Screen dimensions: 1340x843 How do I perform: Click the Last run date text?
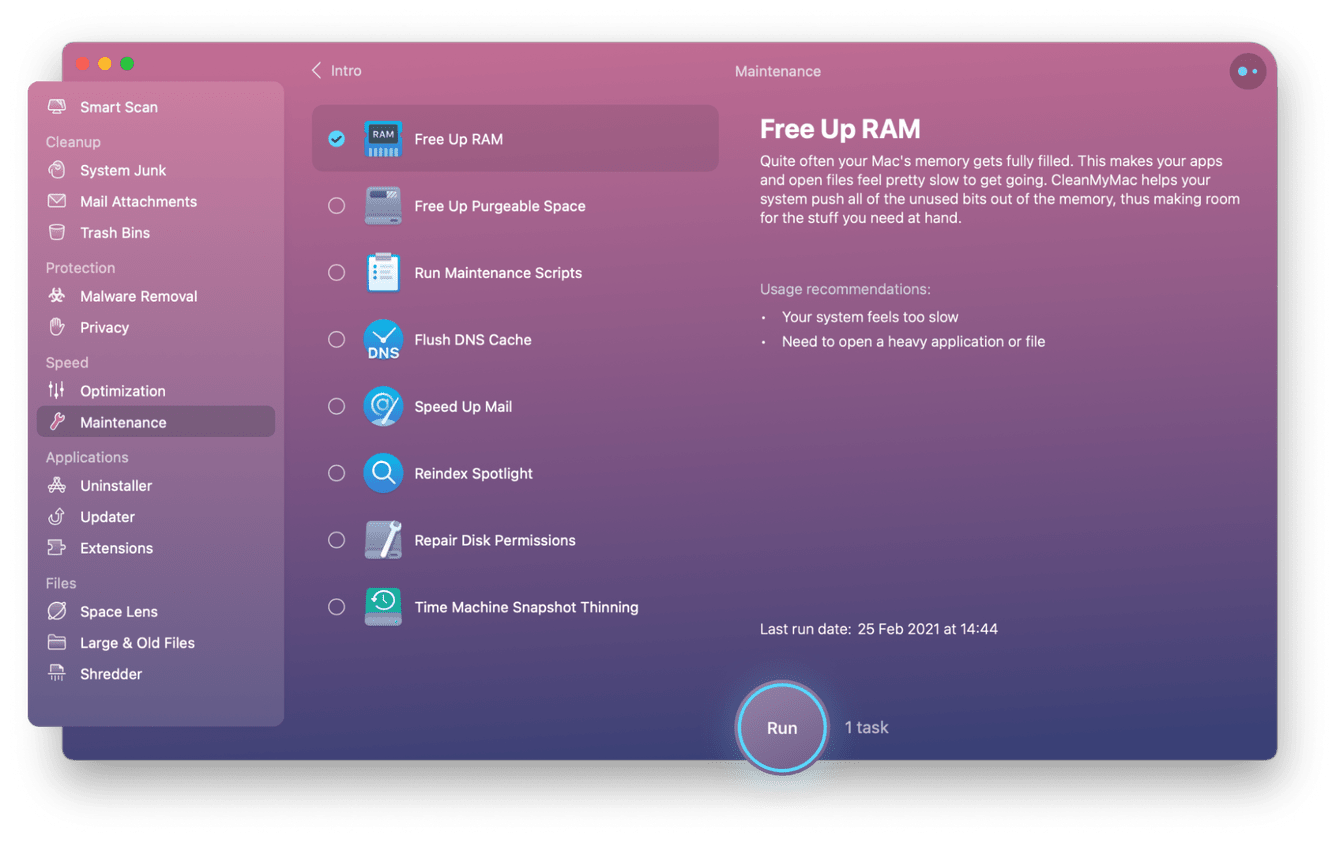pos(879,629)
